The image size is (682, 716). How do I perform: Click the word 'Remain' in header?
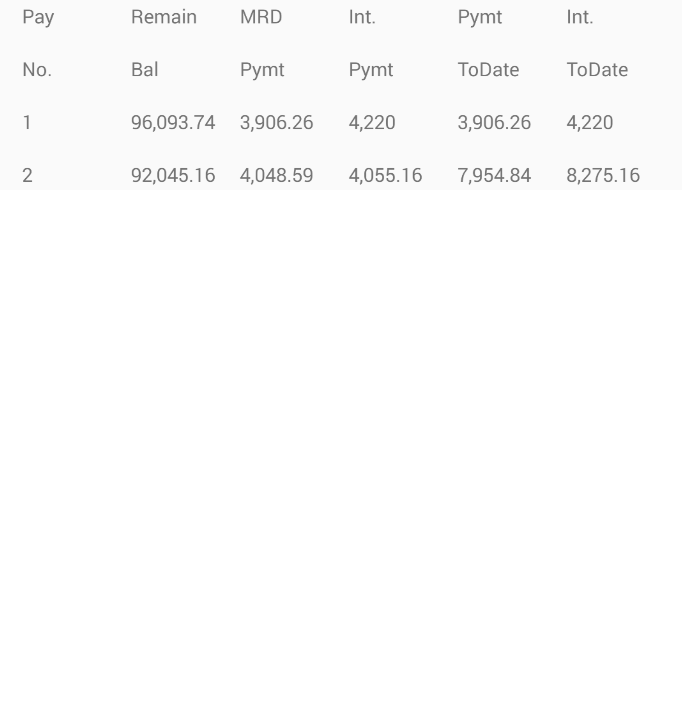click(164, 17)
